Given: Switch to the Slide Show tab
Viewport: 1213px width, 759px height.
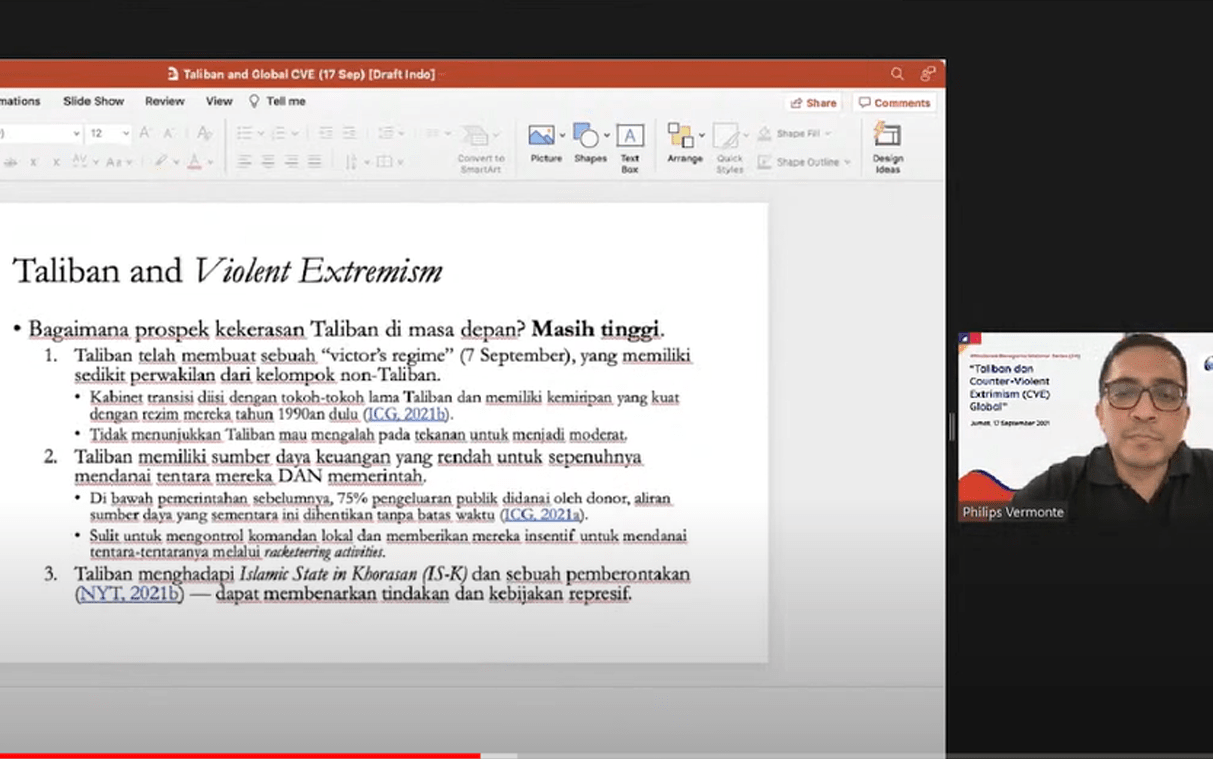Looking at the screenshot, I should [x=93, y=101].
